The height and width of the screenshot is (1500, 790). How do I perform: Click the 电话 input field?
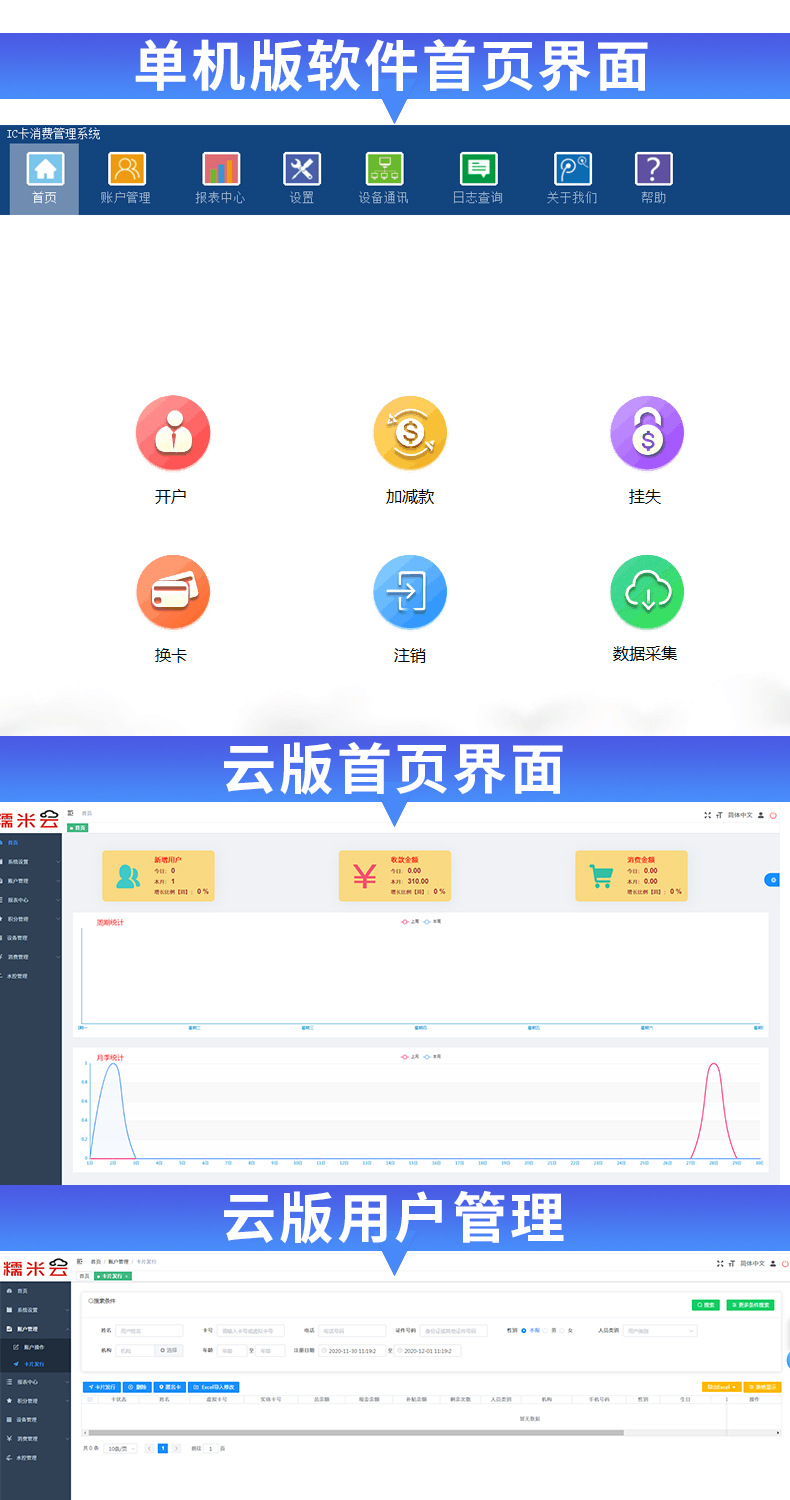coord(352,1331)
